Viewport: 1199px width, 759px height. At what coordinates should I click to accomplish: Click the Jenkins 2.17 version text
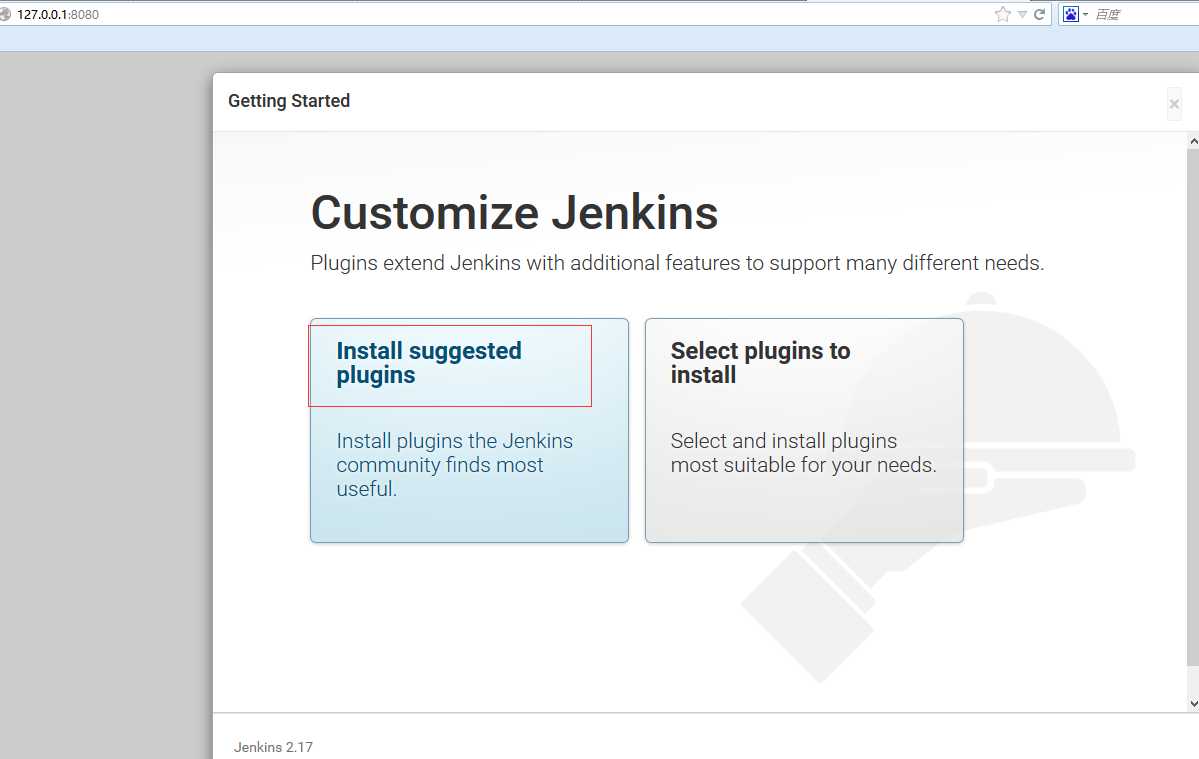coord(273,747)
